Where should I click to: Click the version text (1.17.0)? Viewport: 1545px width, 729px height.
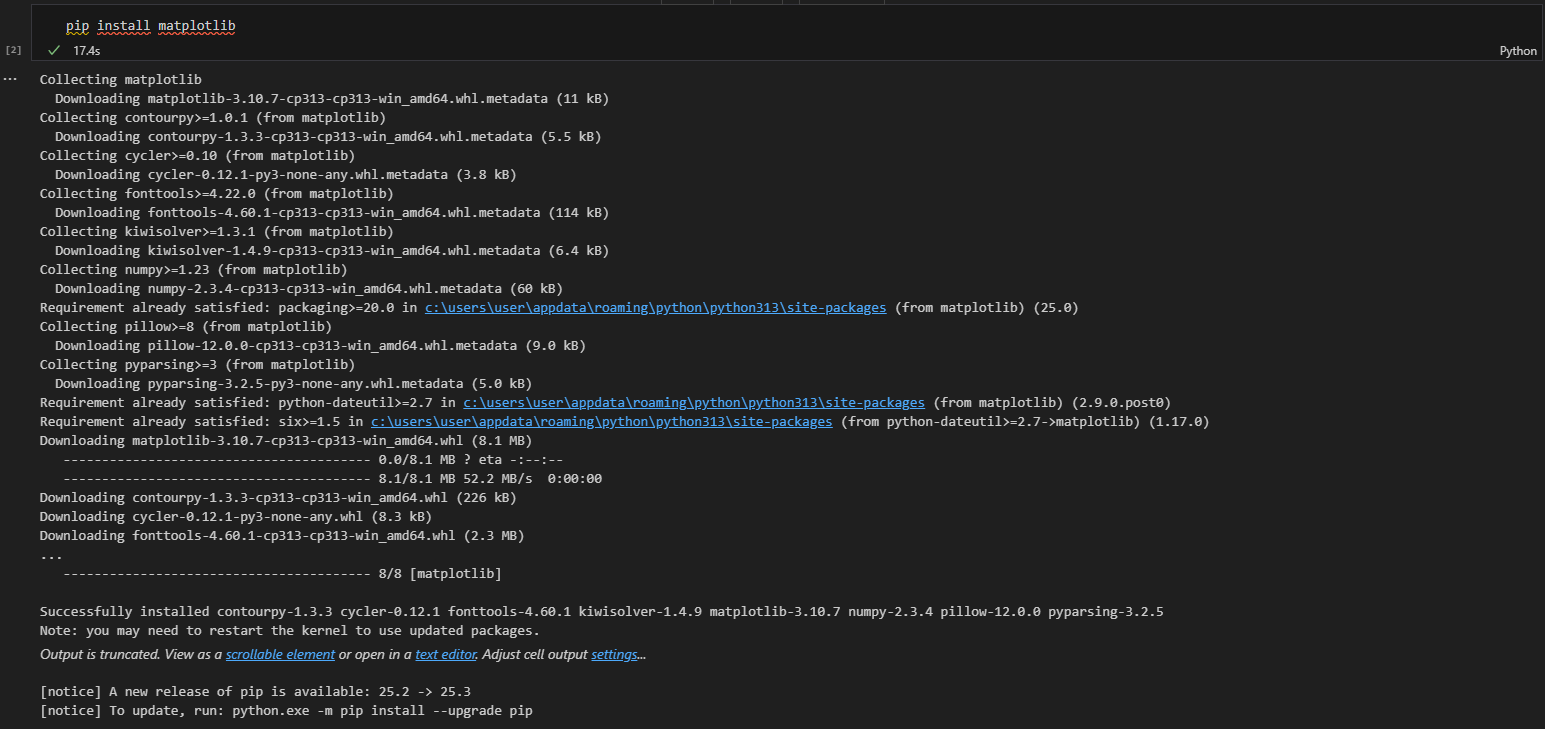[x=1179, y=422]
